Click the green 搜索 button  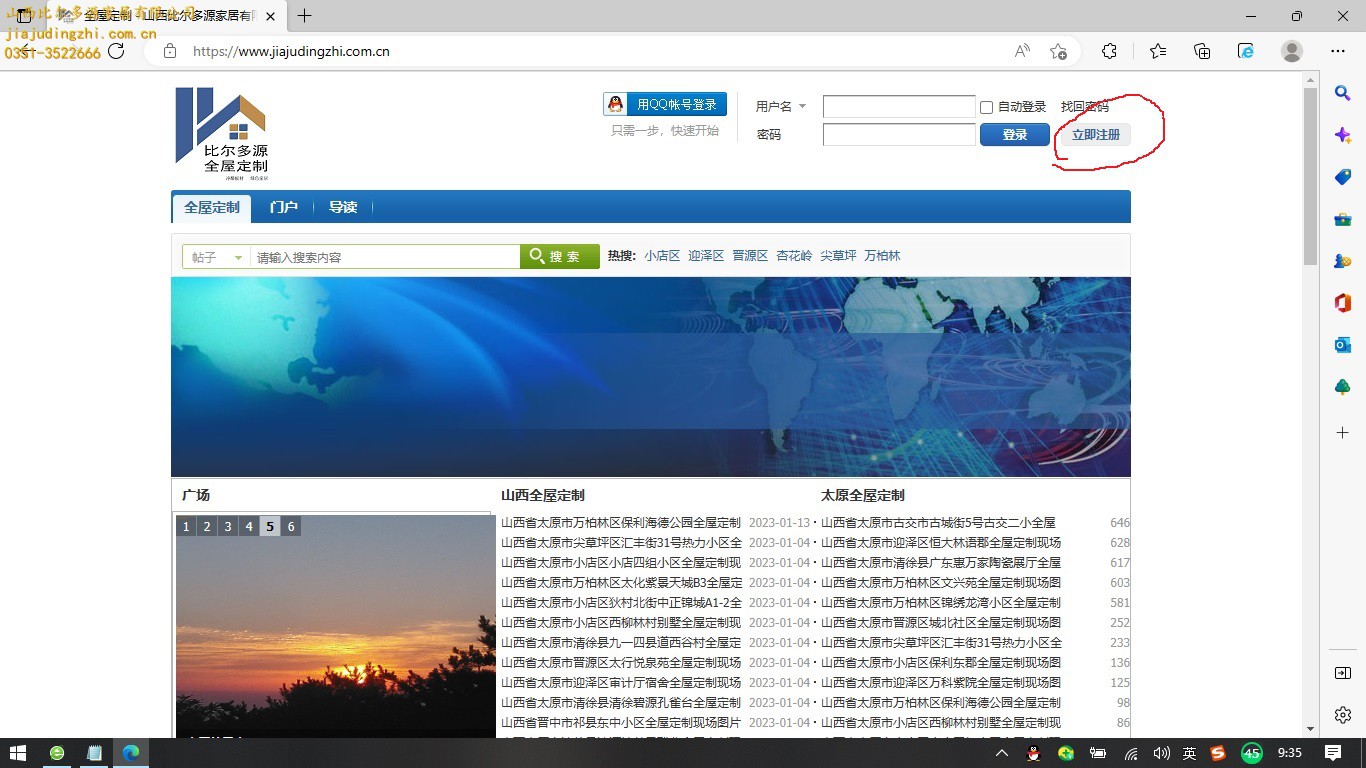[x=560, y=257]
